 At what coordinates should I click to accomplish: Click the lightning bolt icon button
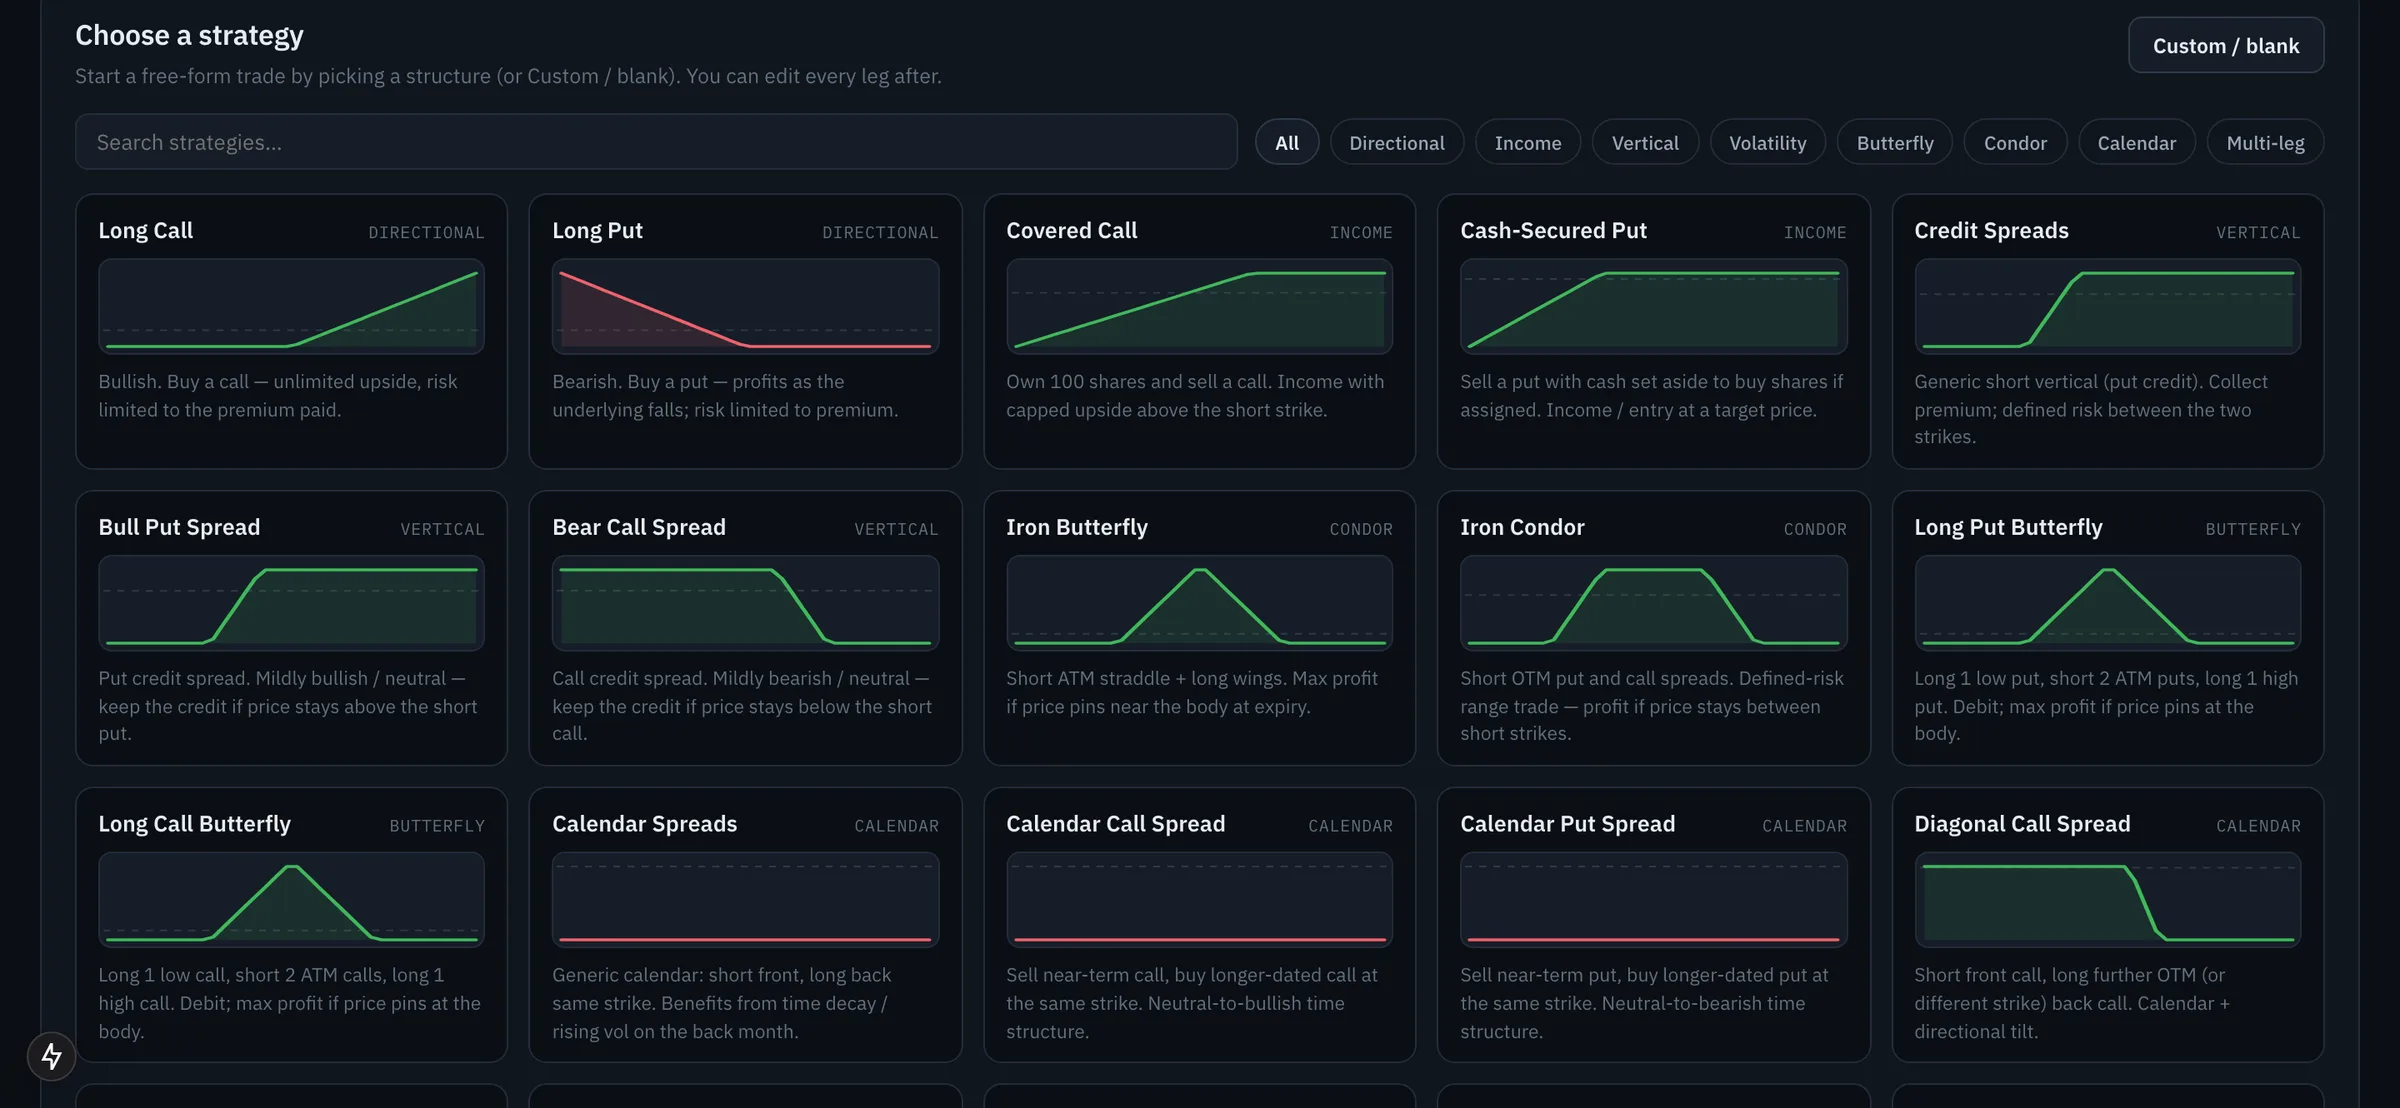51,1056
